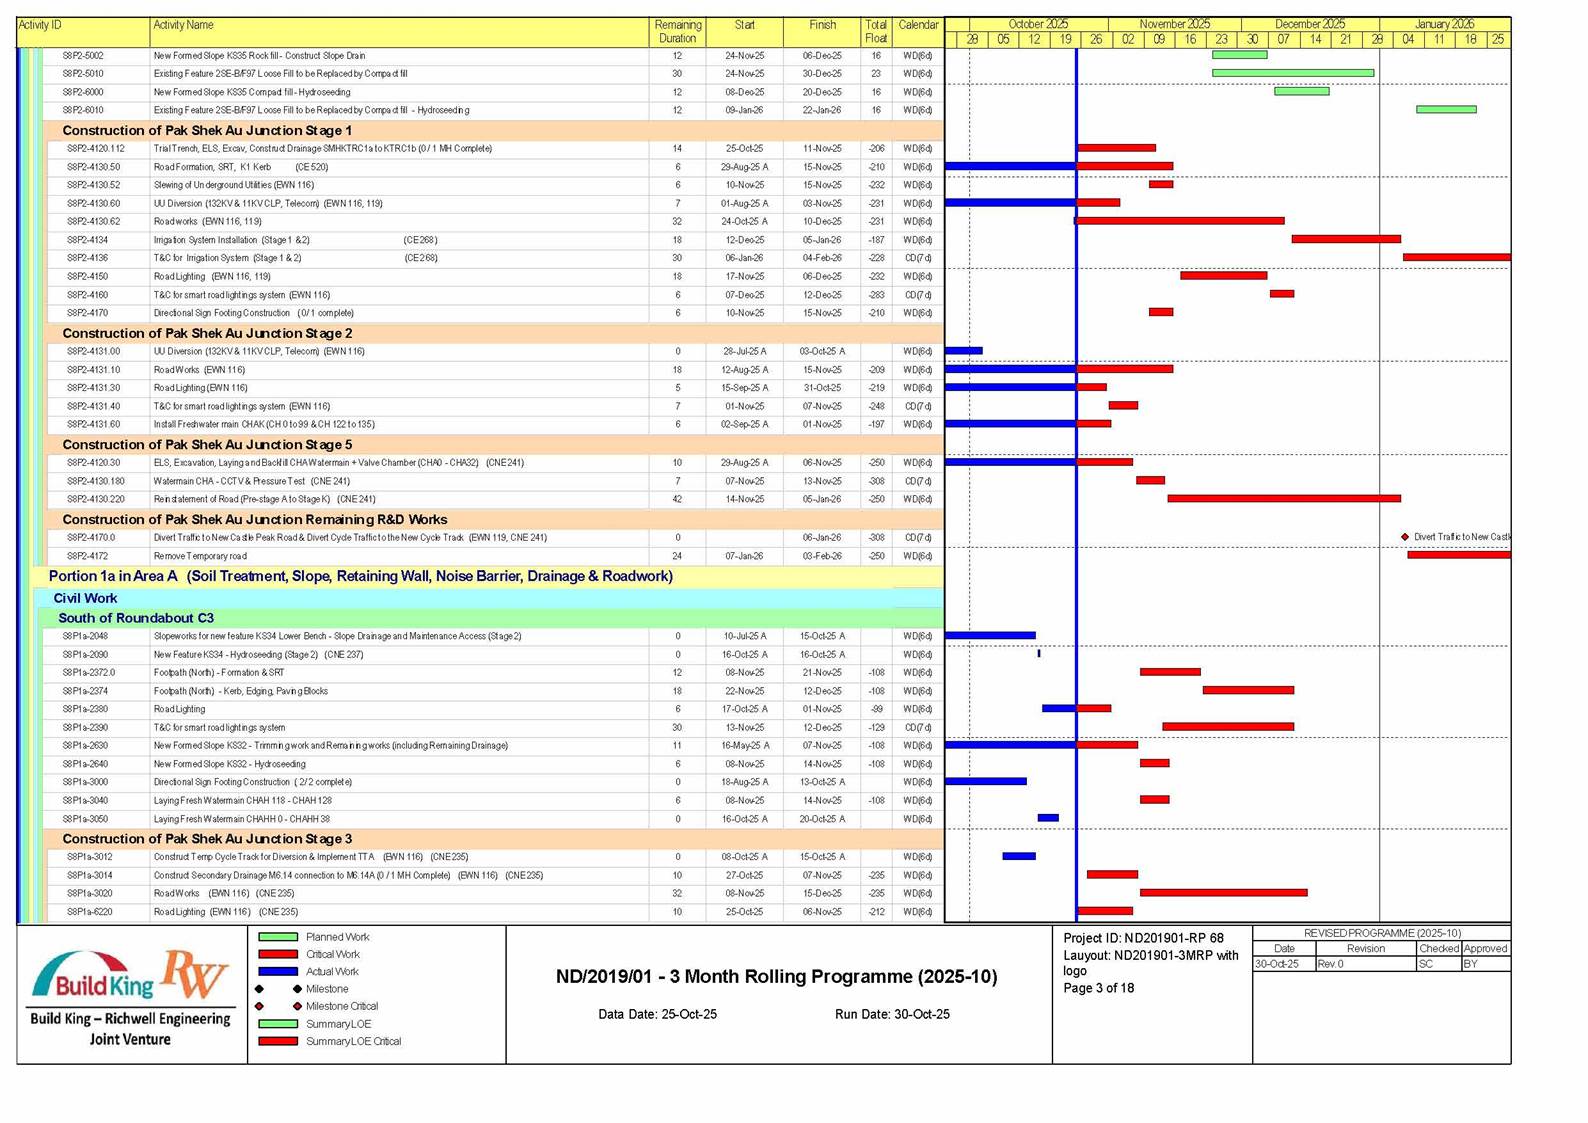Click the Build King RW joint venture logo

[130, 995]
